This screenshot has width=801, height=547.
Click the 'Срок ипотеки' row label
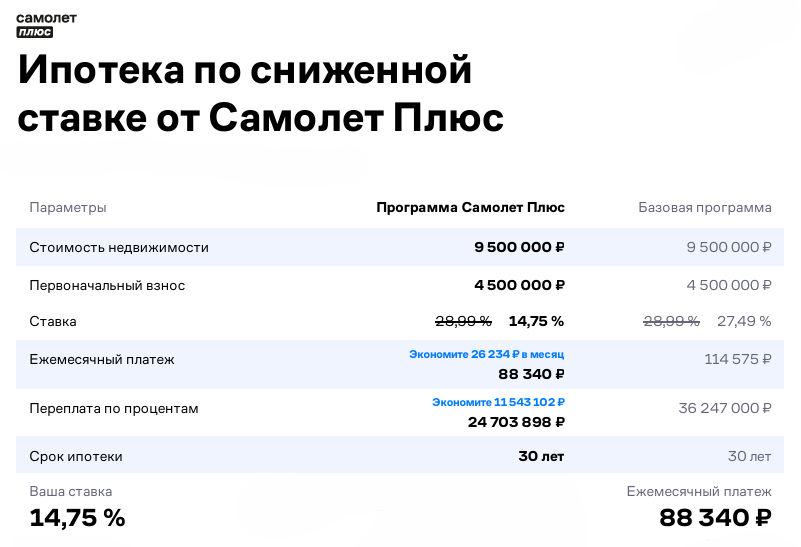(x=76, y=457)
